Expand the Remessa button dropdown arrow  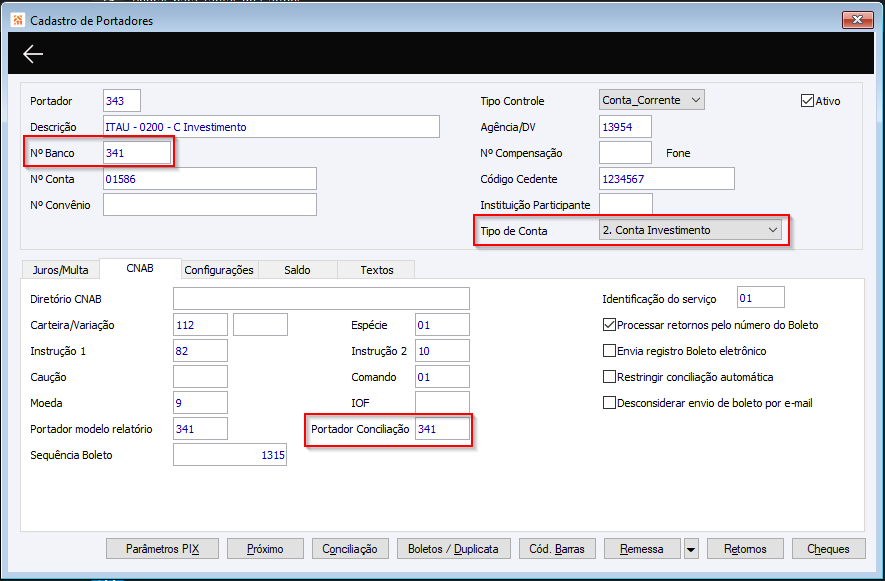[690, 549]
